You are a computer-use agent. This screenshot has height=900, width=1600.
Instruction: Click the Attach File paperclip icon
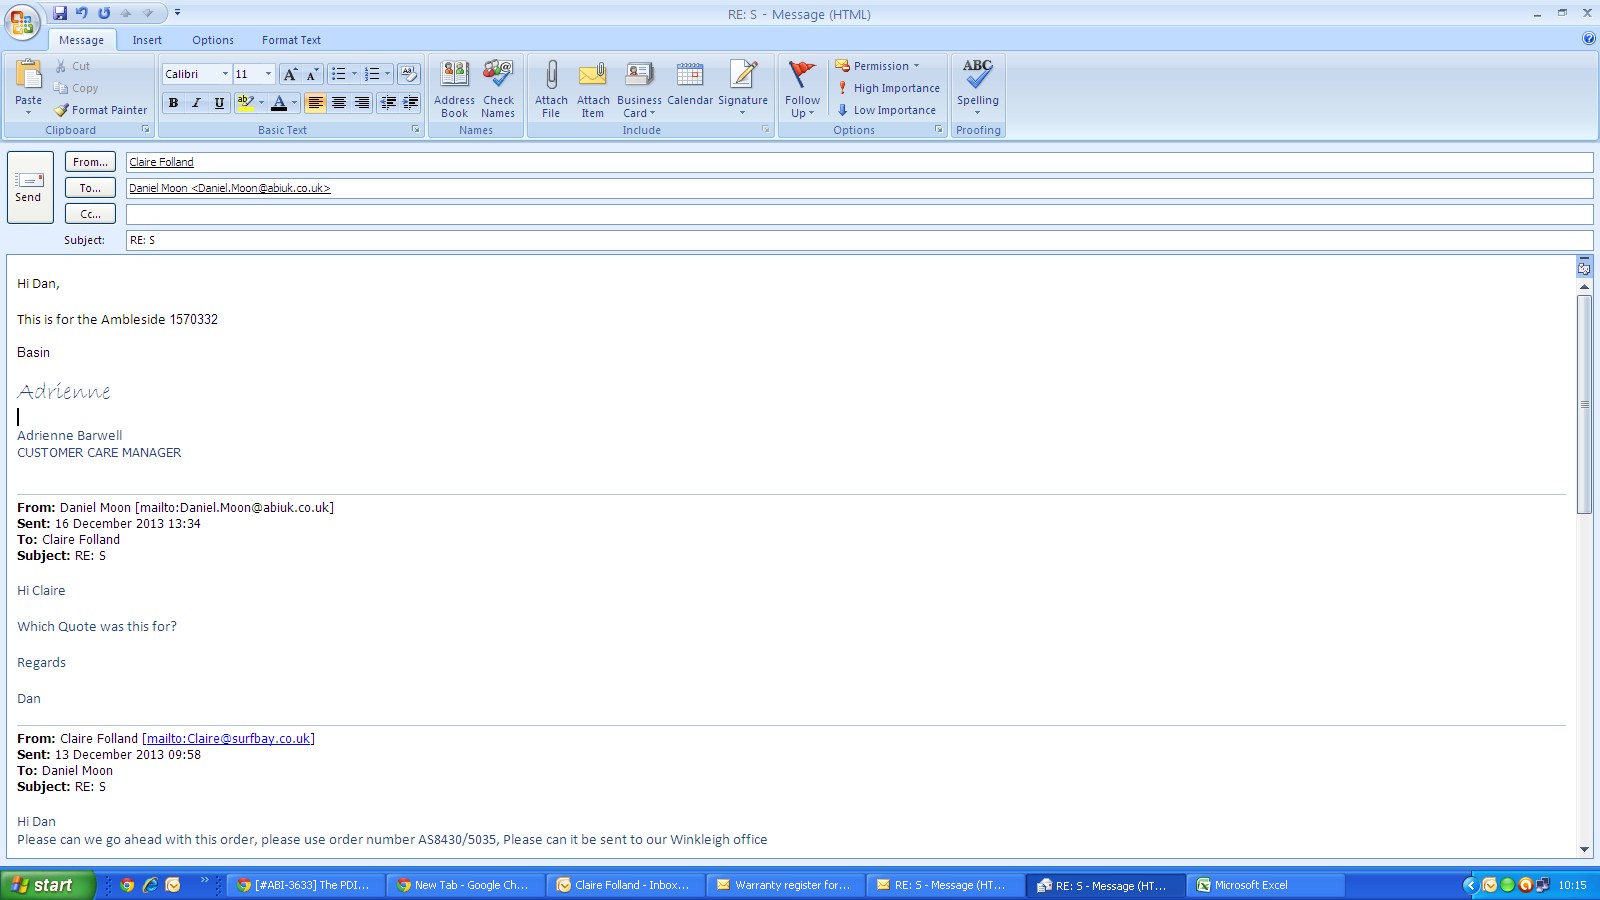point(551,76)
